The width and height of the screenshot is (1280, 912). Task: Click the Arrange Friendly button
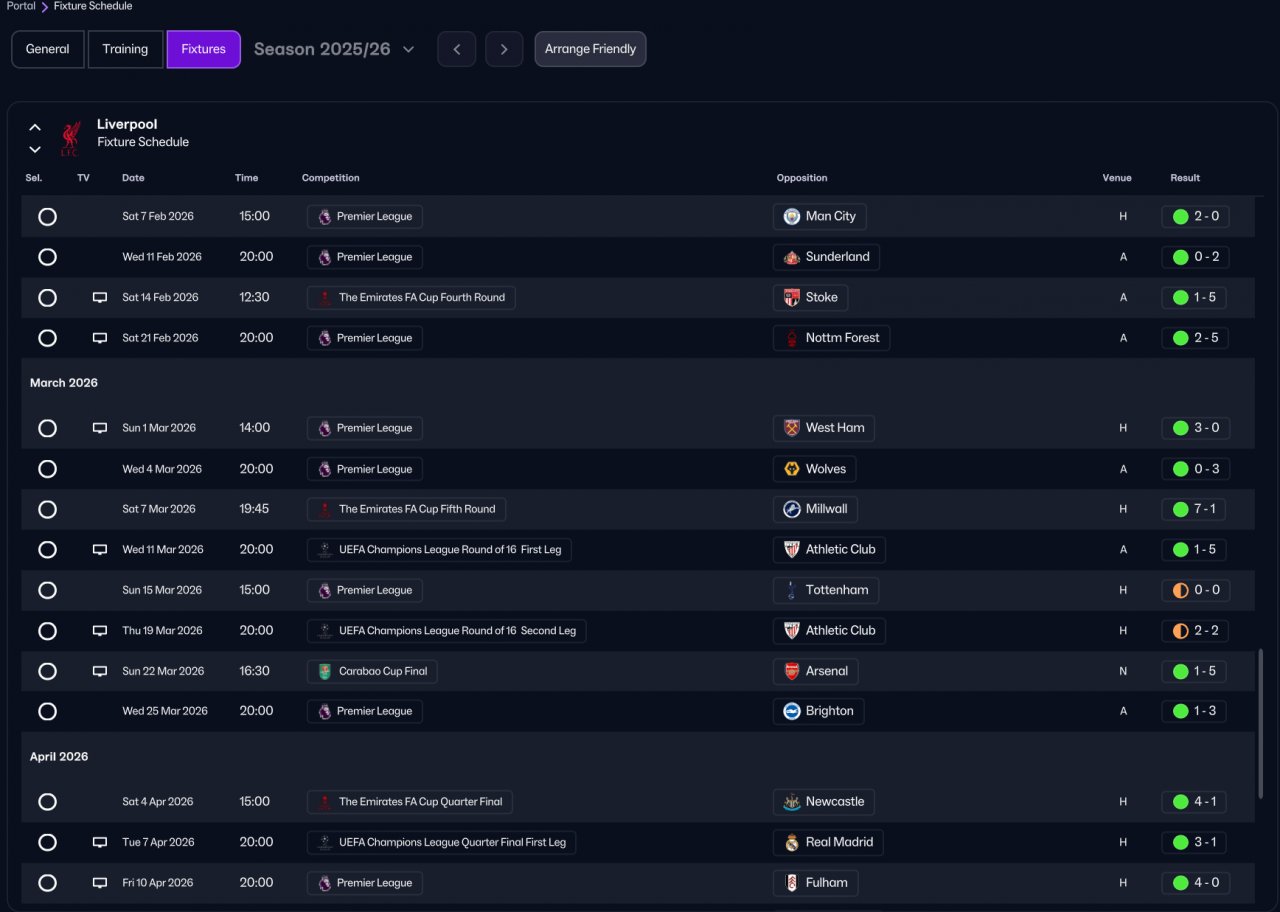point(590,49)
